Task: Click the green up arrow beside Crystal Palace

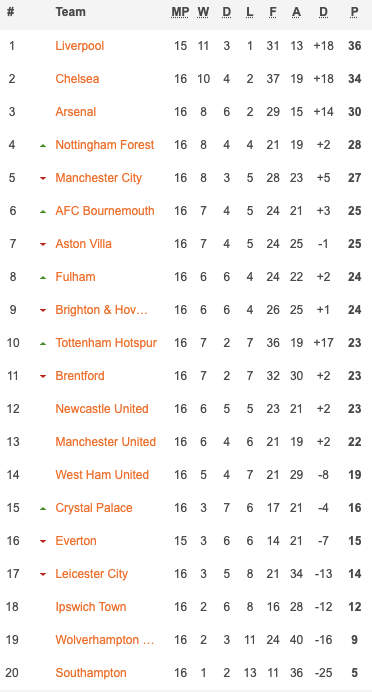Action: point(43,508)
